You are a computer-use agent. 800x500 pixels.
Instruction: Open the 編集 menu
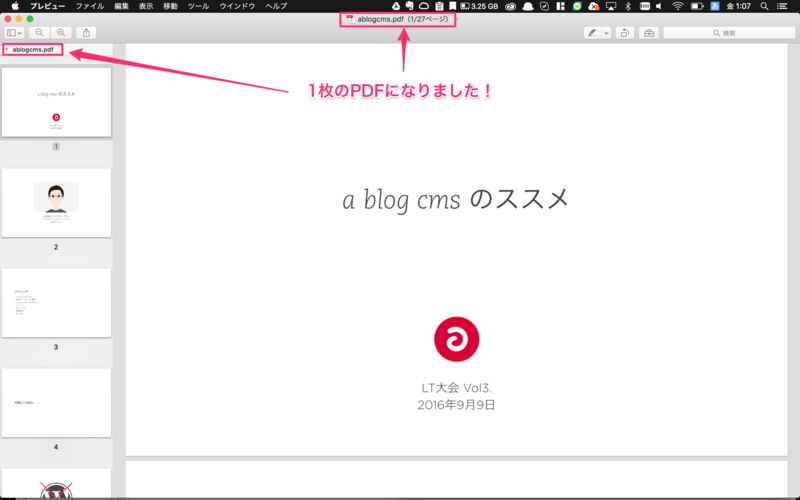point(121,6)
